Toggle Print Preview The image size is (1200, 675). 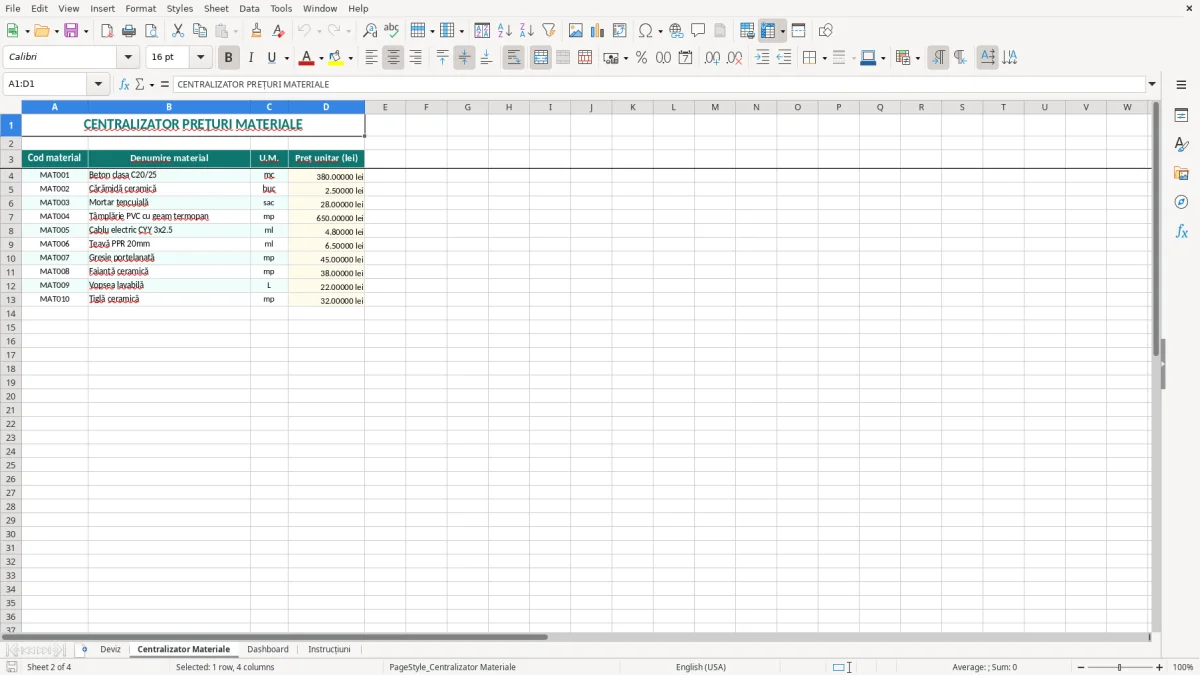(150, 31)
